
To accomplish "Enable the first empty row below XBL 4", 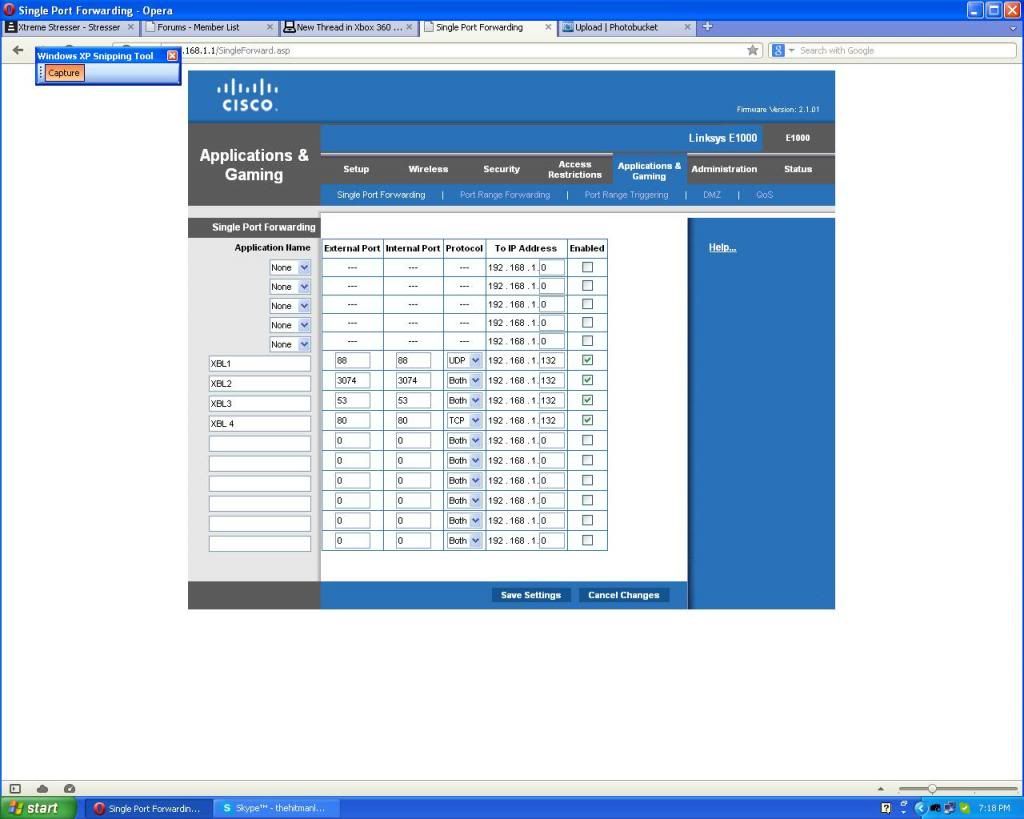I will [587, 440].
